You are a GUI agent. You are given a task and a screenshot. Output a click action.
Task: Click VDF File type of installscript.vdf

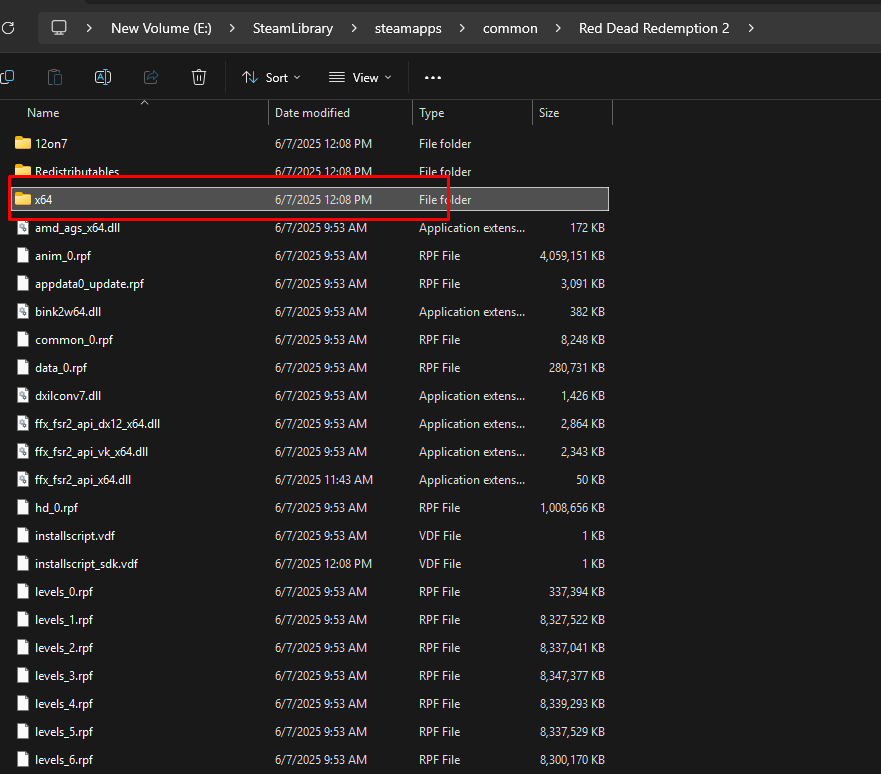tap(440, 536)
